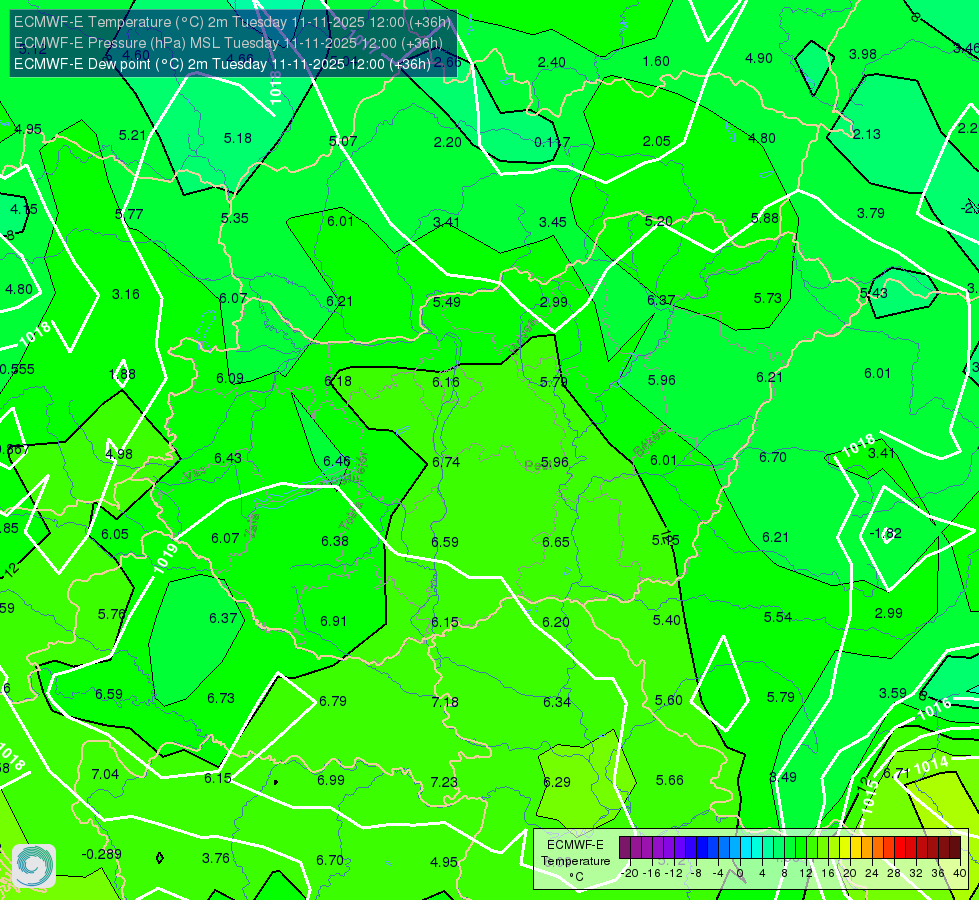Click the dark red legend swatch near 40
This screenshot has width=979, height=900.
tap(955, 848)
